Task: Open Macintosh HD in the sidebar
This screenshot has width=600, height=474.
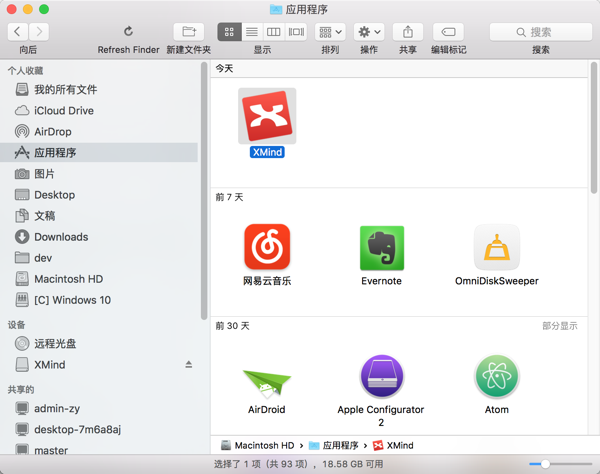Action: pos(99,279)
